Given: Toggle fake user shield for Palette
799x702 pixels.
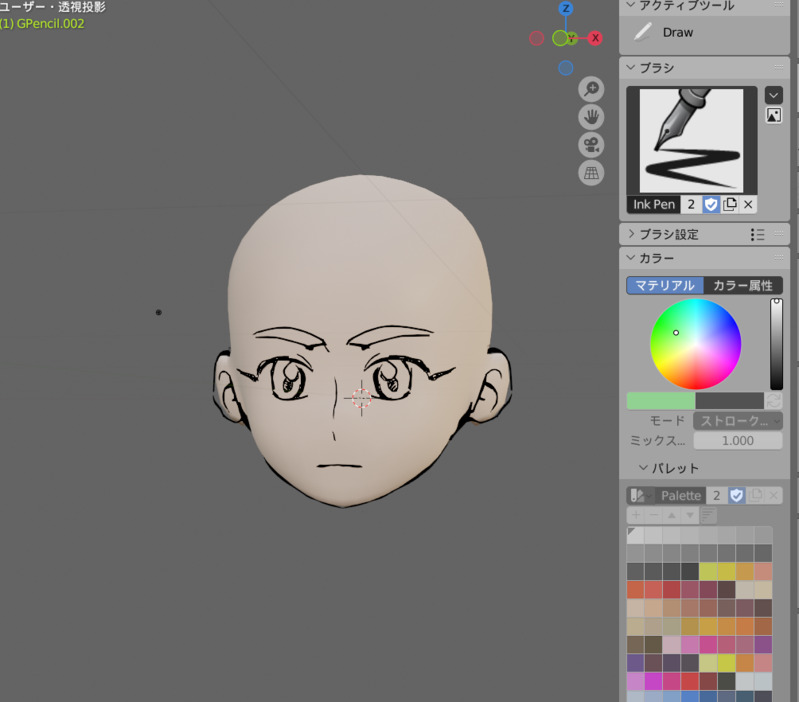Looking at the screenshot, I should [736, 496].
